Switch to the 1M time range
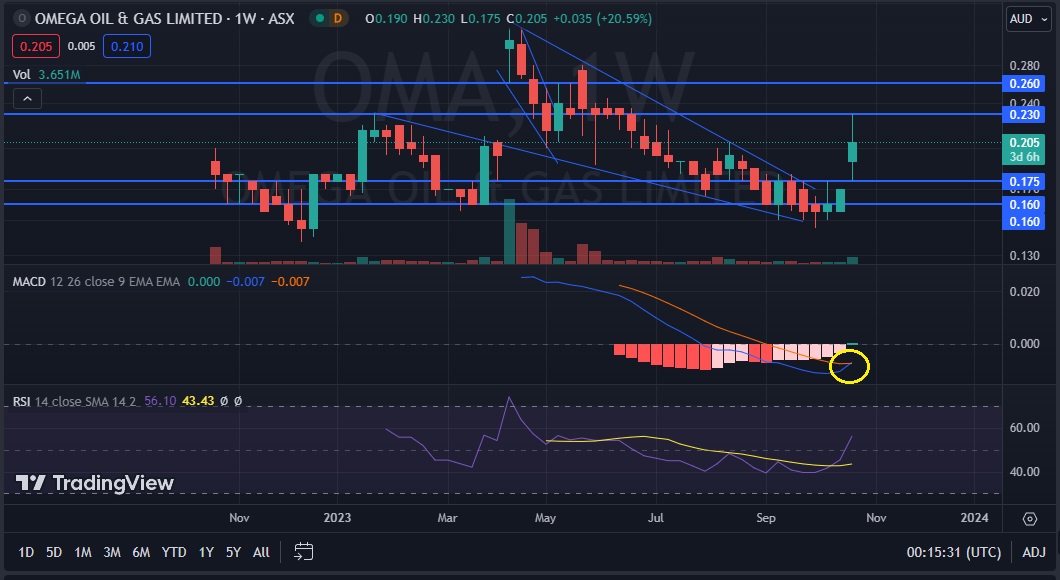The height and width of the screenshot is (580, 1060). click(82, 552)
